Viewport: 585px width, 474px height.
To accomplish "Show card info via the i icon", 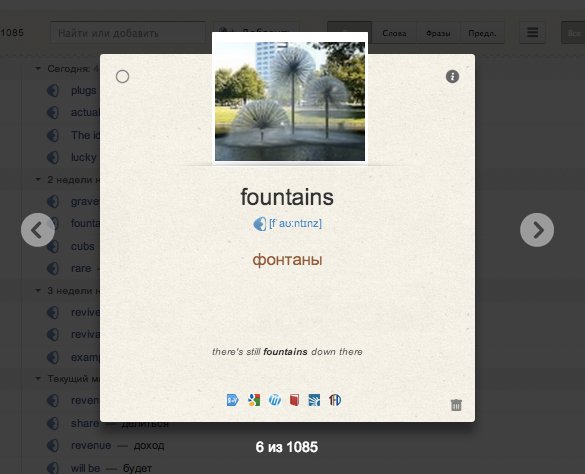I will [x=452, y=77].
